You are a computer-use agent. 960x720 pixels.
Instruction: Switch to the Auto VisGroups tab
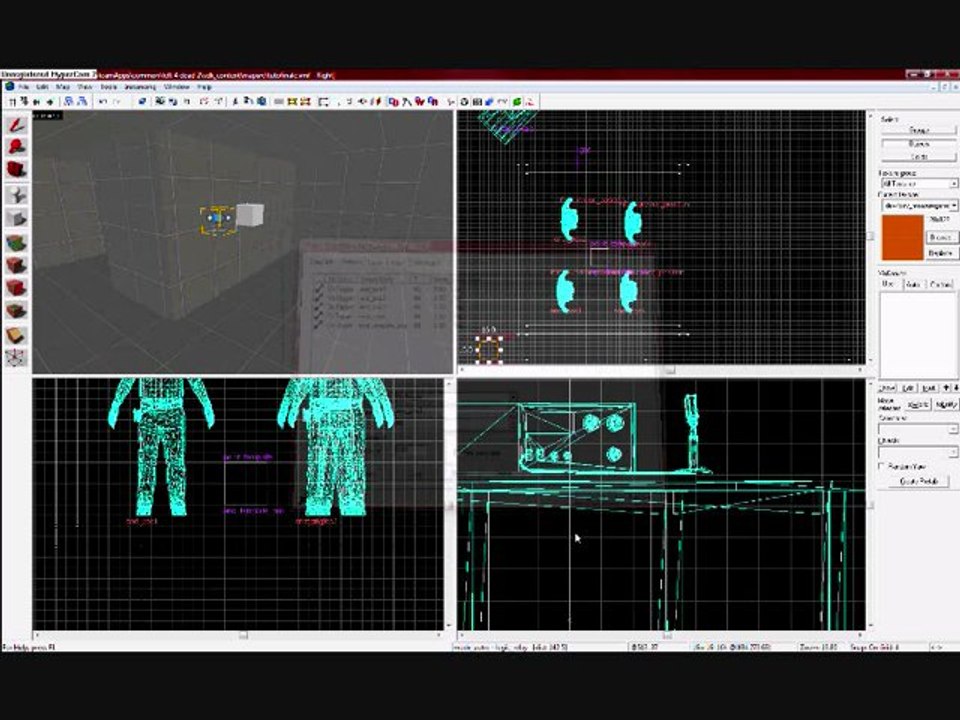pos(913,284)
